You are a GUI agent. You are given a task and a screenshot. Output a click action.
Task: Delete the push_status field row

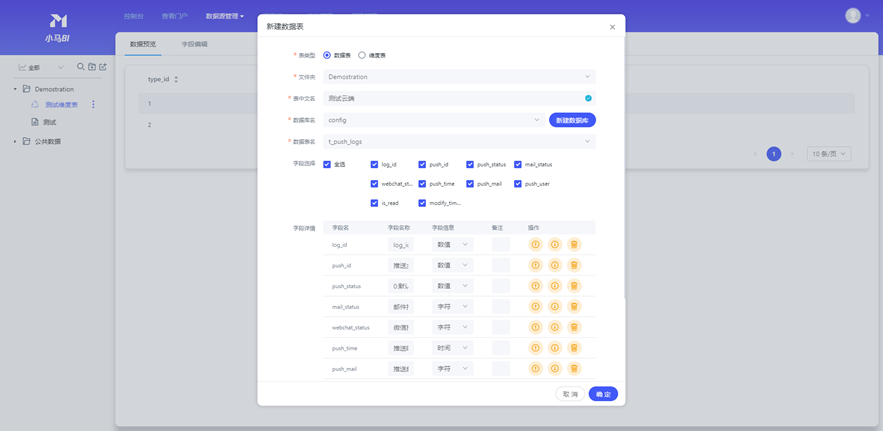coord(574,286)
